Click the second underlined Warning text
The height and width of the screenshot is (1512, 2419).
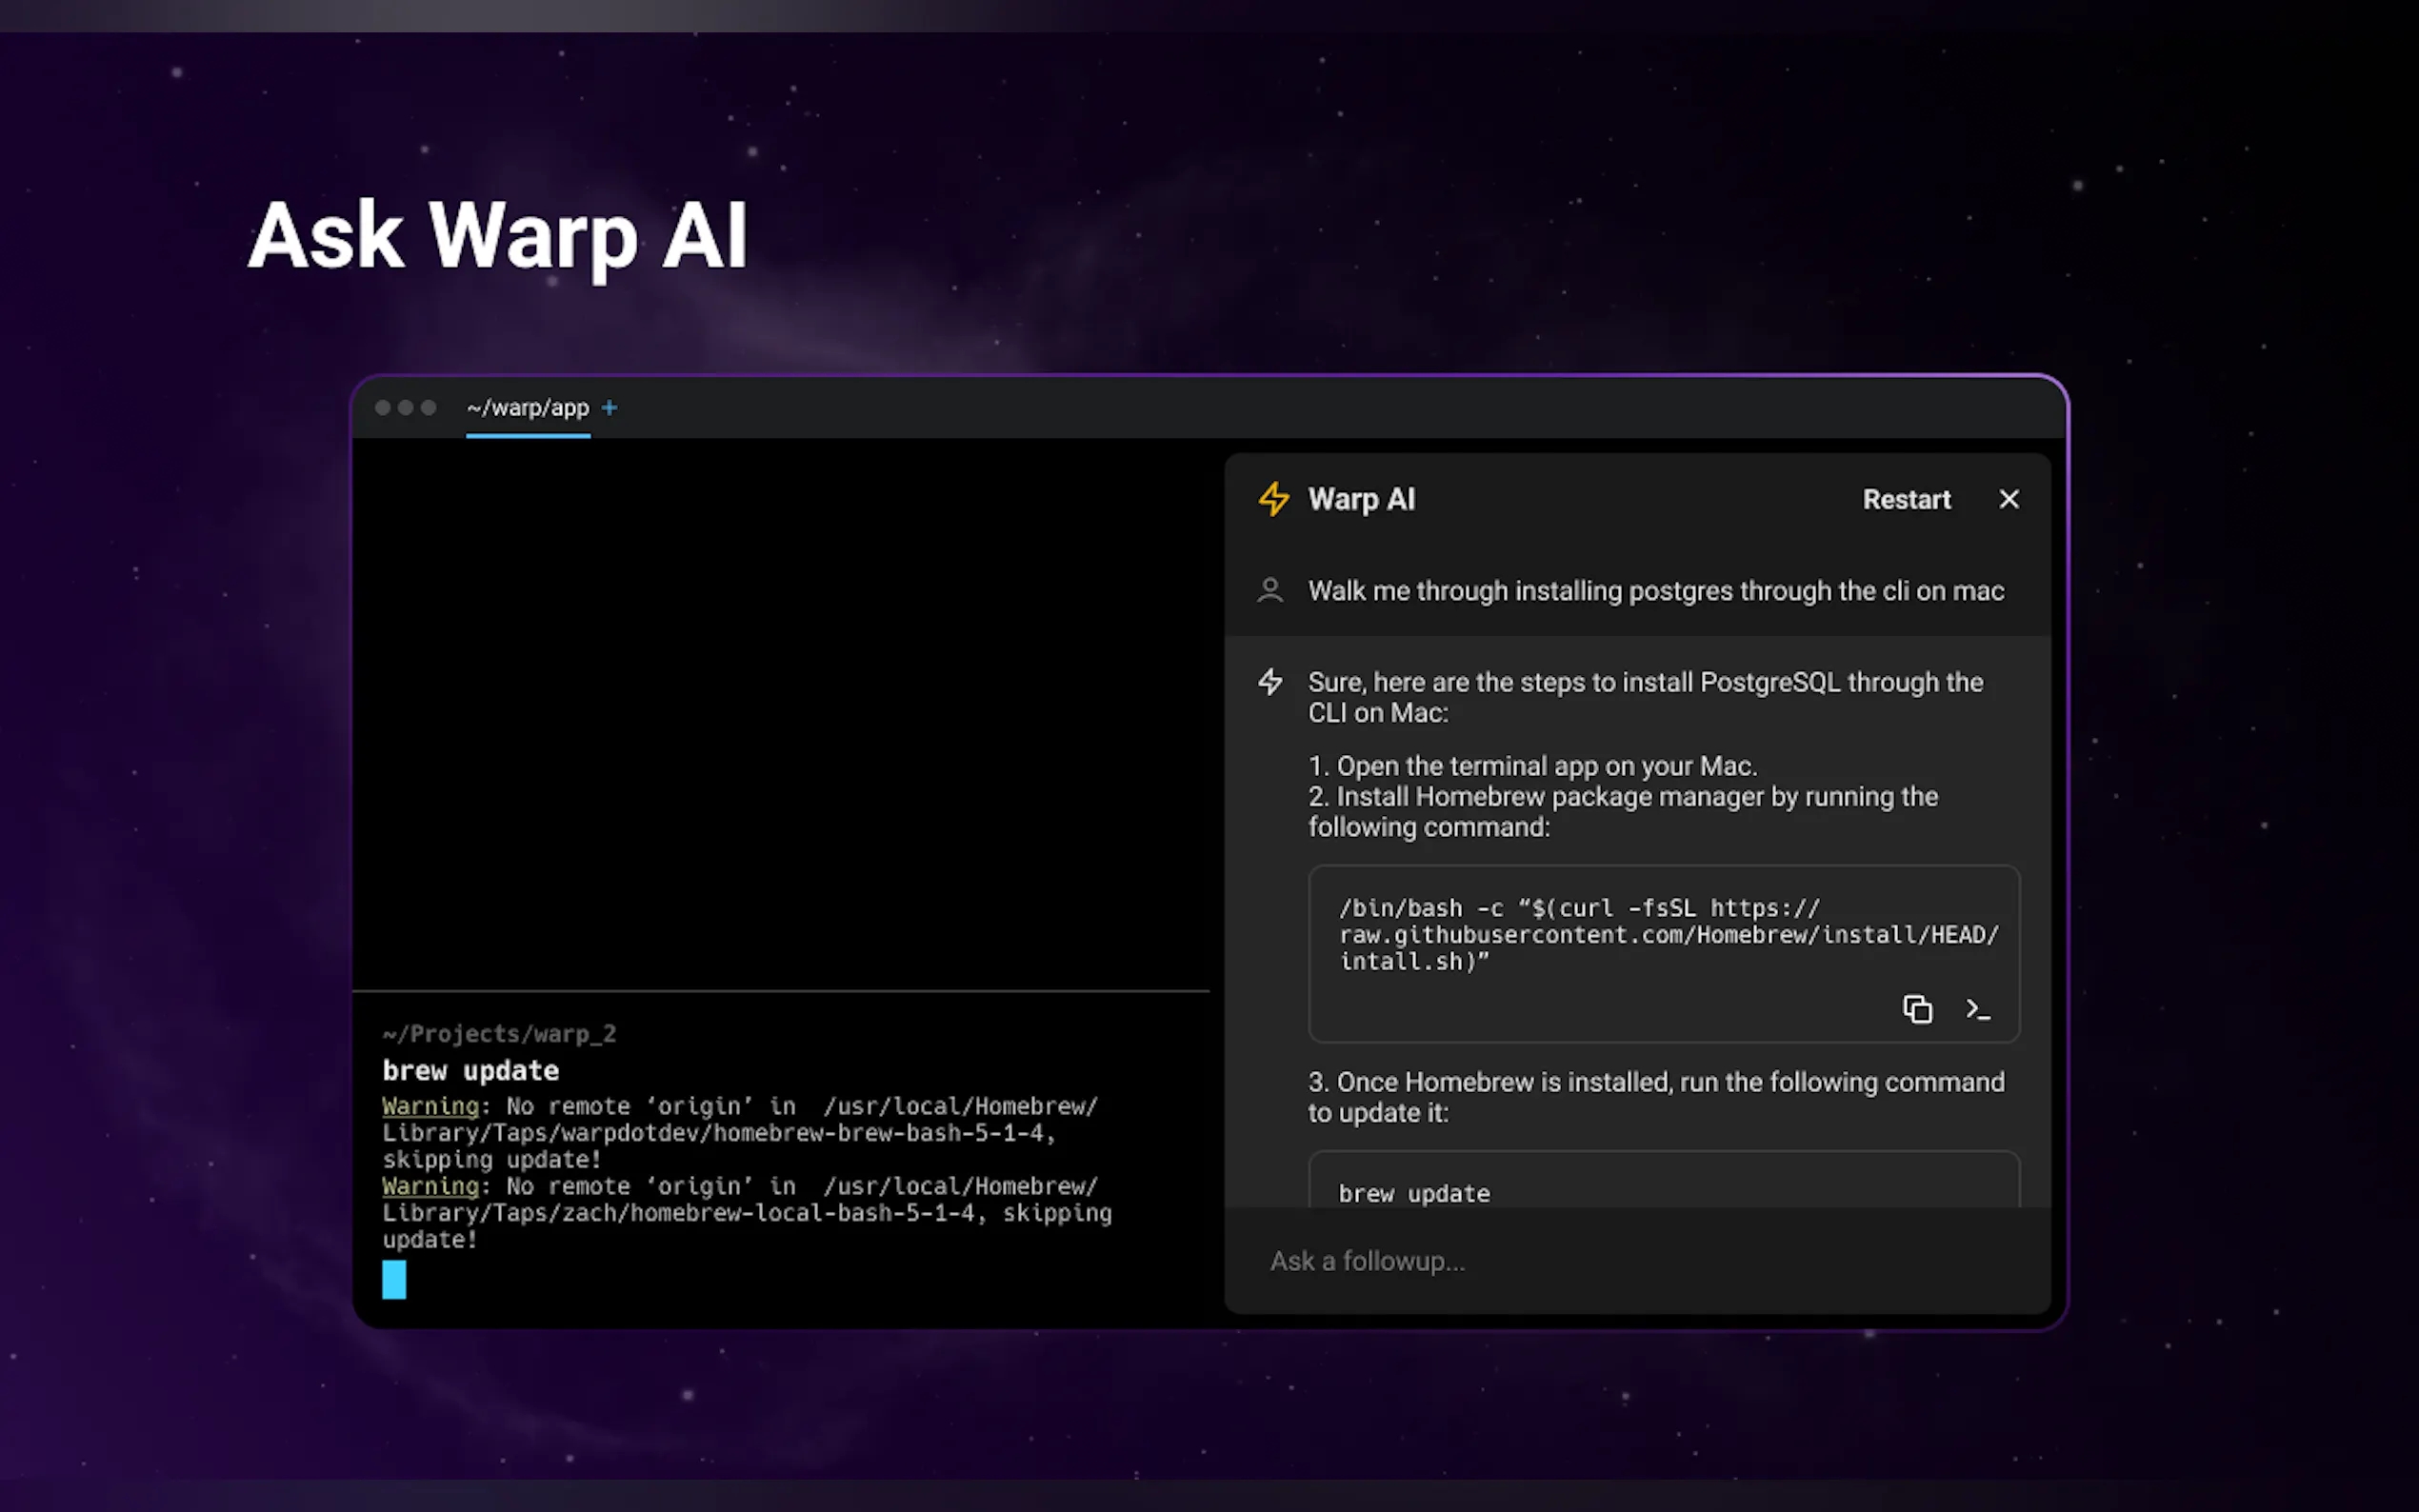click(430, 1186)
